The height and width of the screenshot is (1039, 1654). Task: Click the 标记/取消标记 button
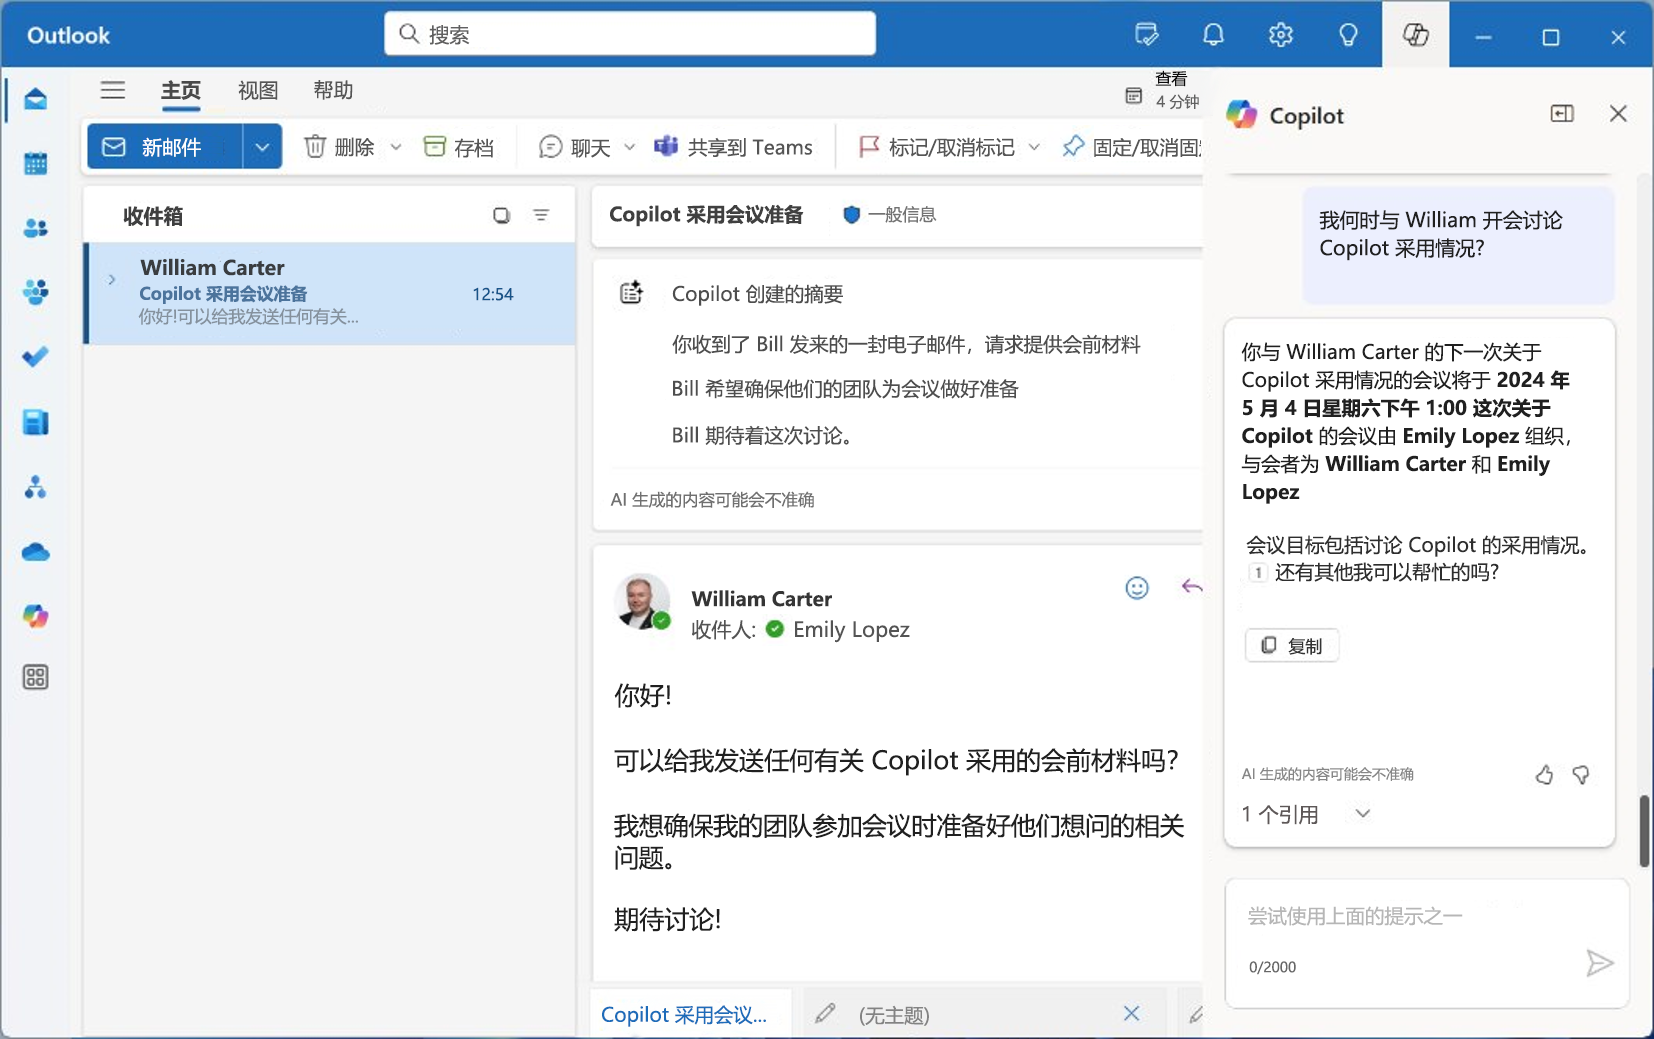pyautogui.click(x=937, y=147)
